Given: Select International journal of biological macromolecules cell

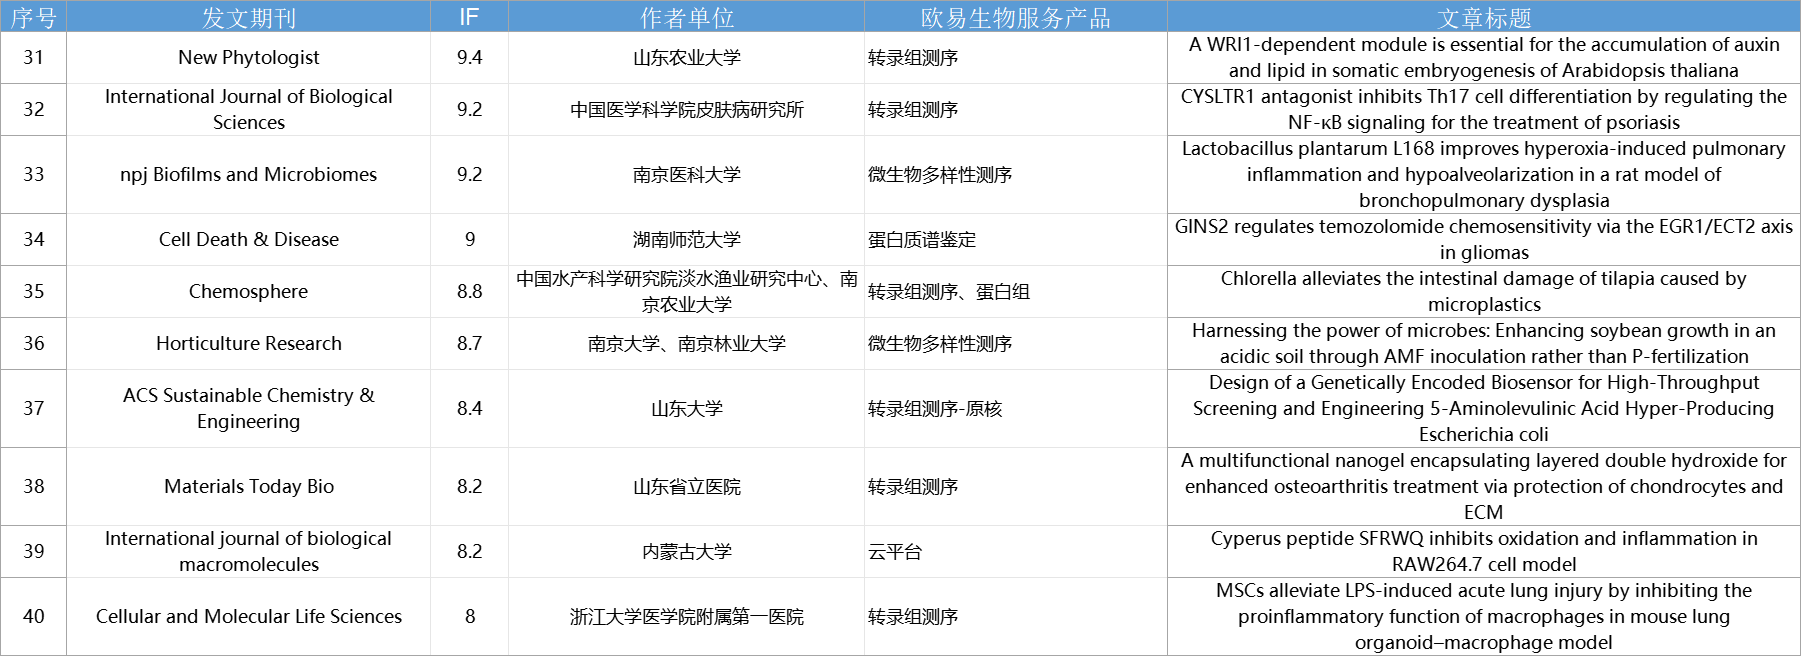Looking at the screenshot, I should coord(249,552).
